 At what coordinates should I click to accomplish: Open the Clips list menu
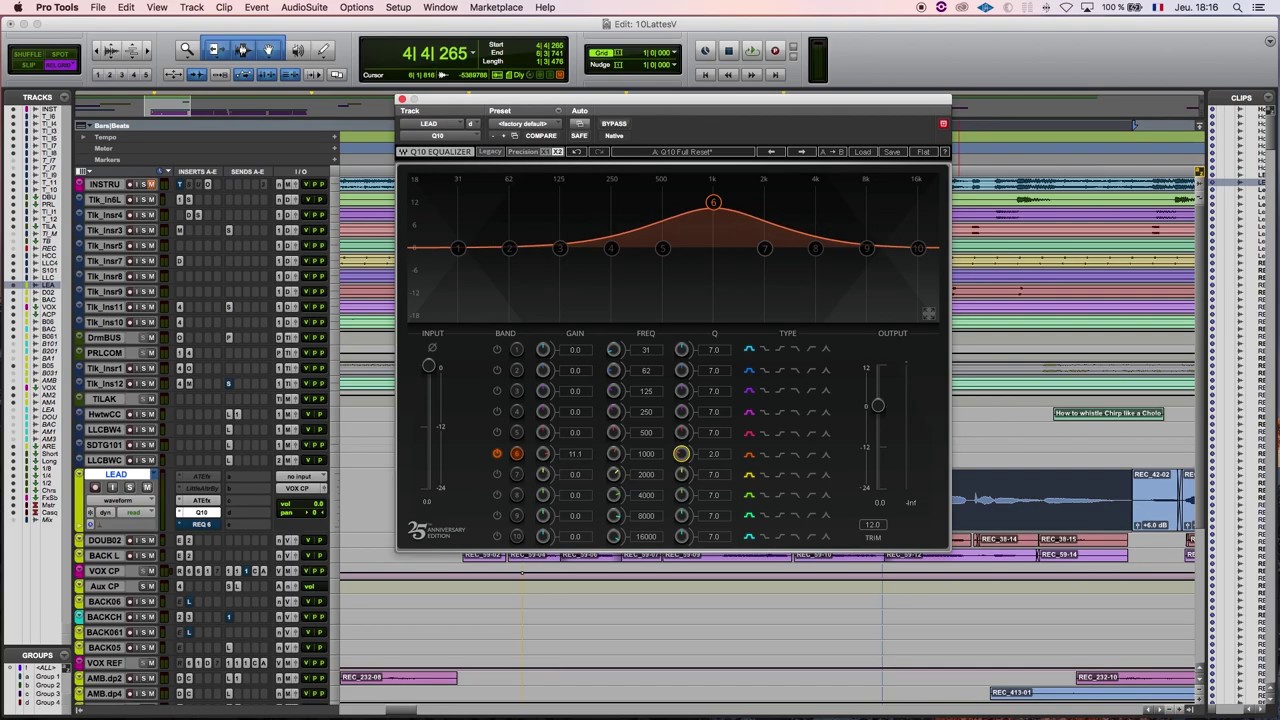tap(1268, 97)
